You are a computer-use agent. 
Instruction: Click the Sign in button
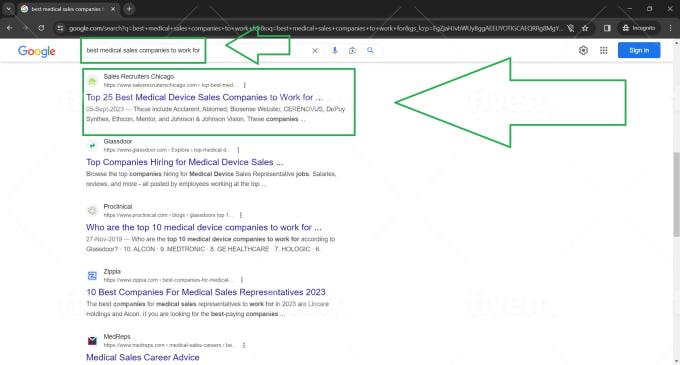[x=639, y=50]
